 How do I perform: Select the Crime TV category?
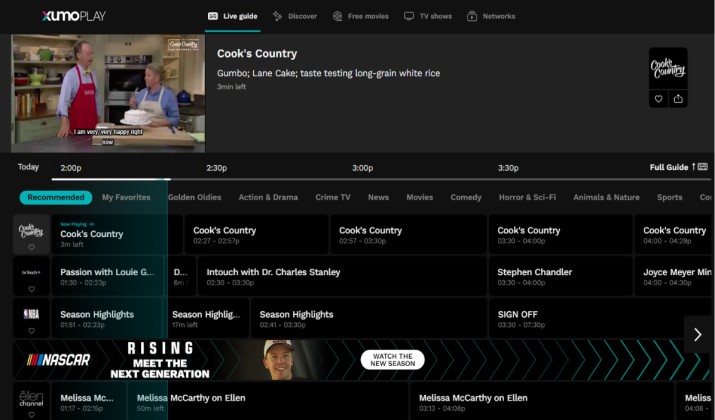coord(333,197)
